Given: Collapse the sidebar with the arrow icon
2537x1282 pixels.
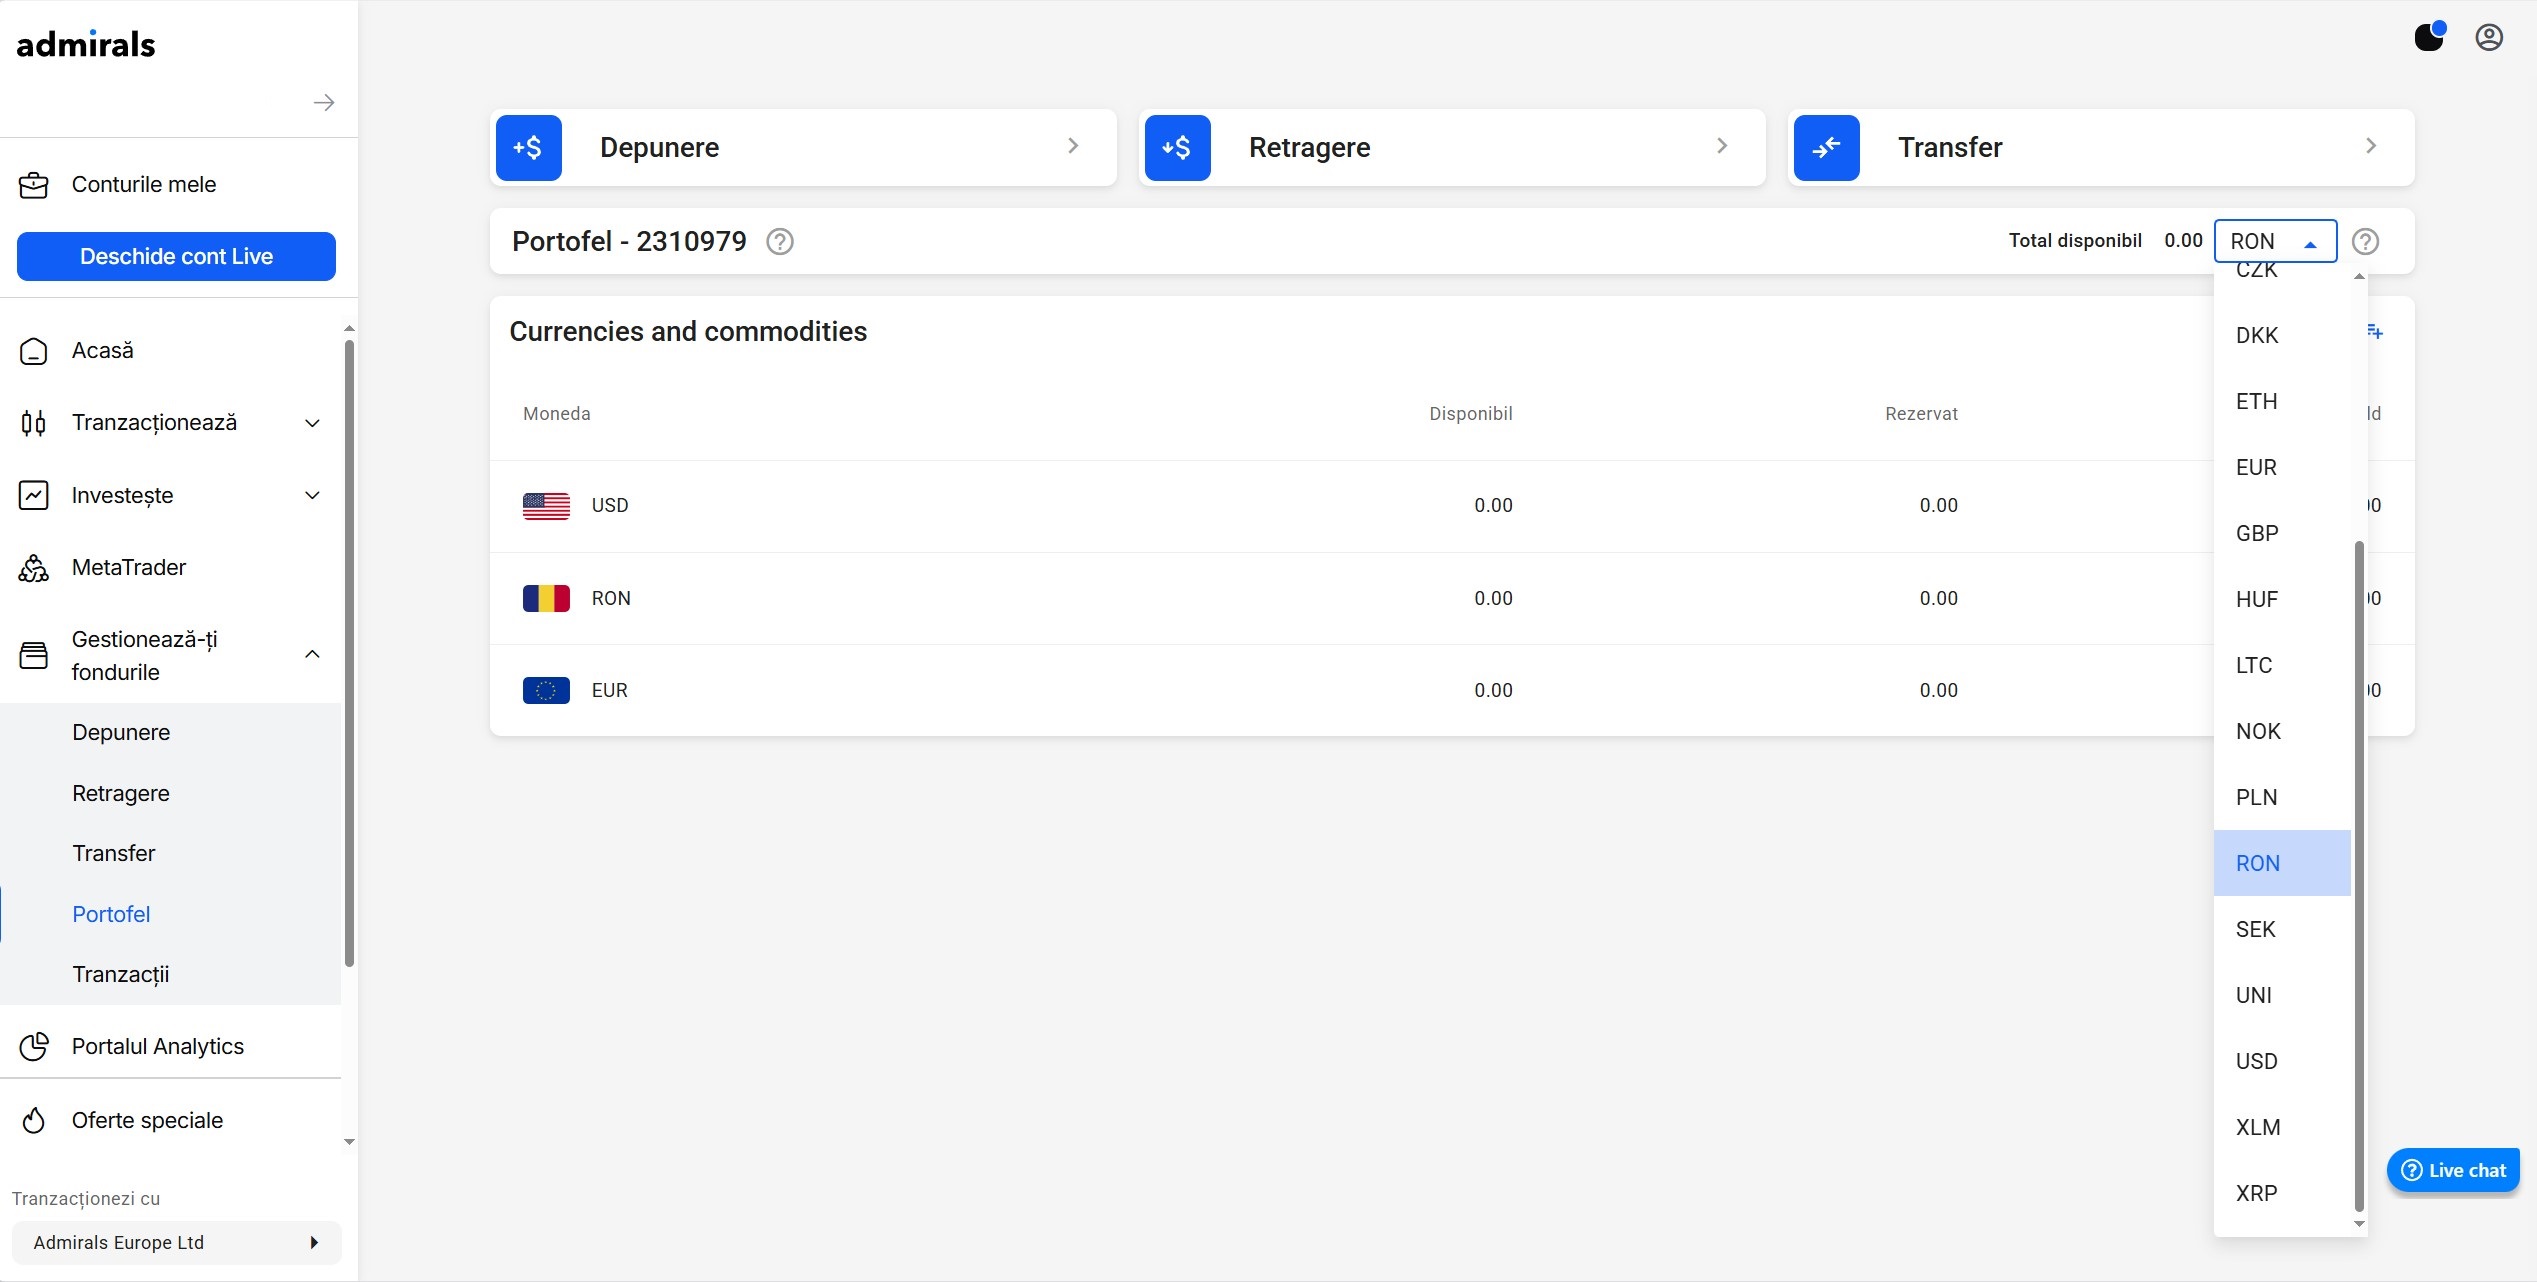Looking at the screenshot, I should (323, 103).
